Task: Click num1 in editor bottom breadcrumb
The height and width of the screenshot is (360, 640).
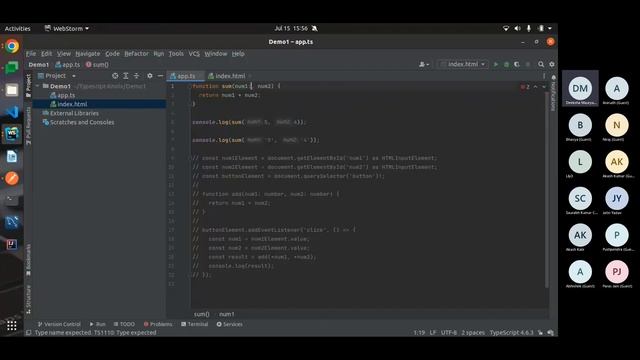Action: click(x=227, y=314)
